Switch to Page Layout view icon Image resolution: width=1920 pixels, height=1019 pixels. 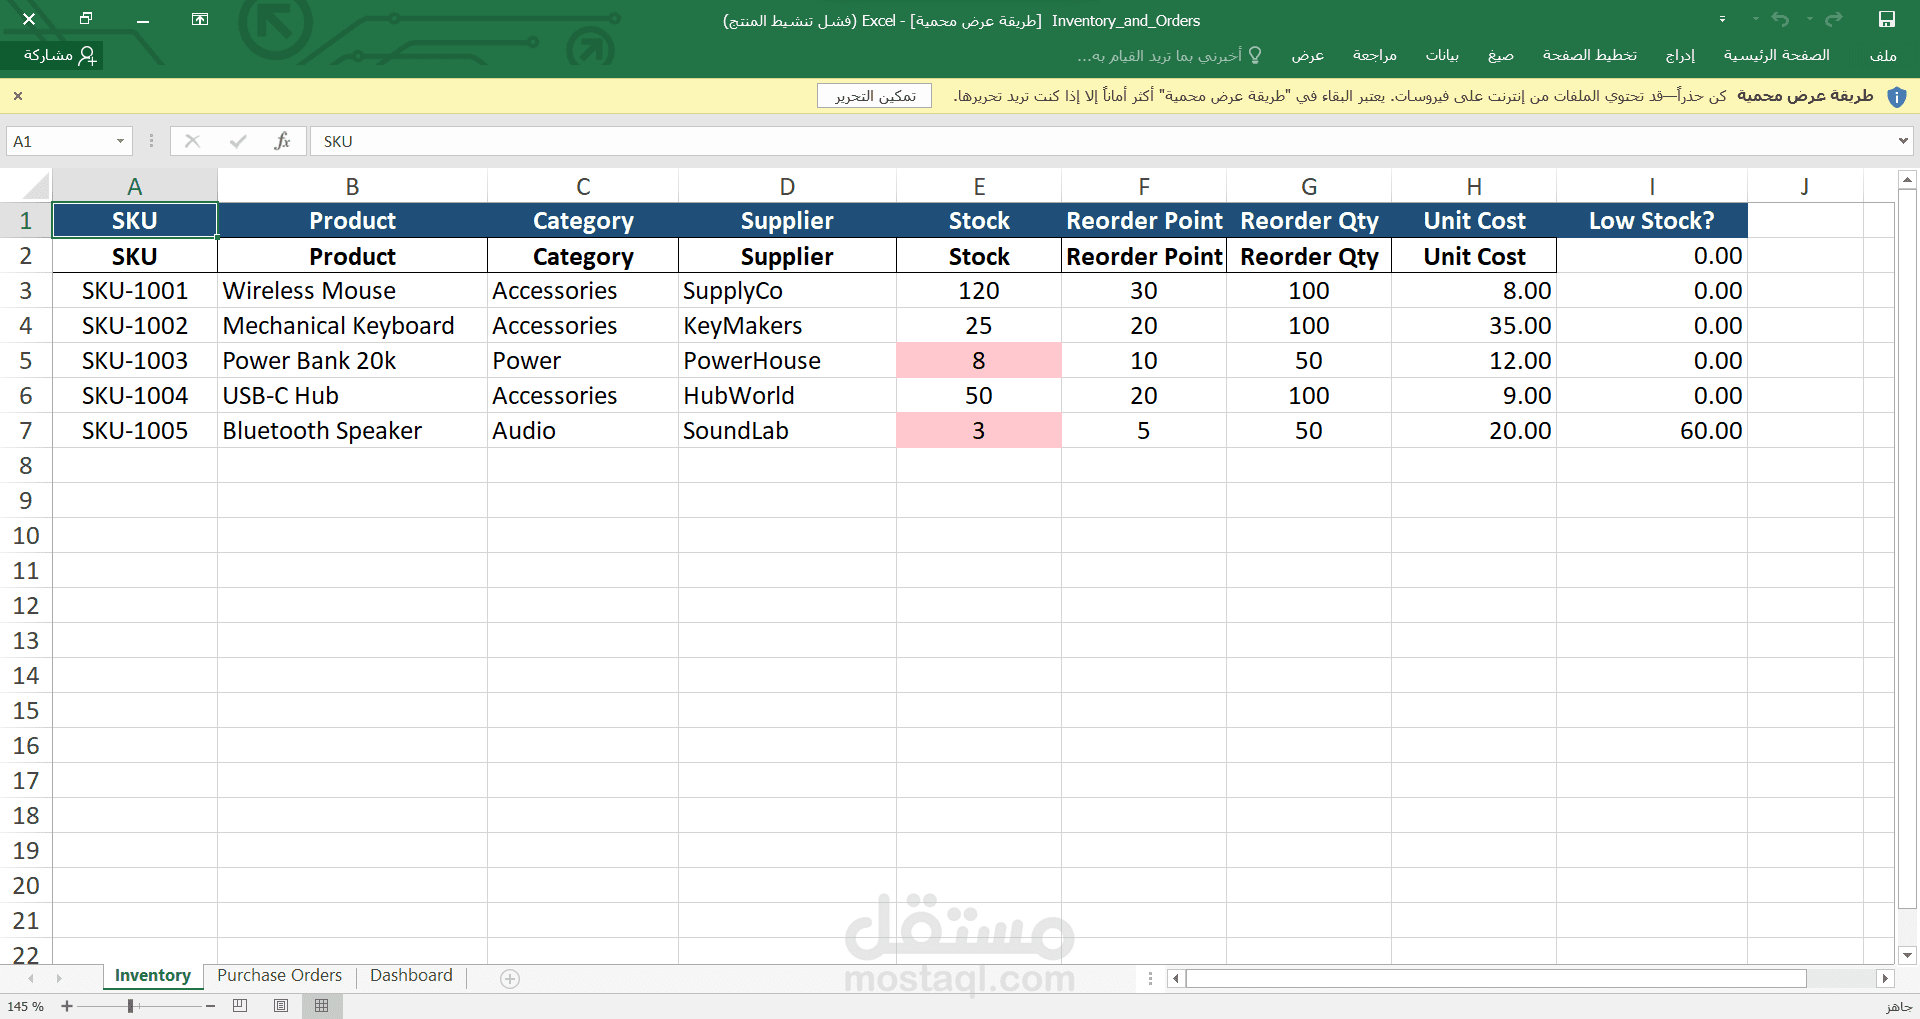point(281,1006)
